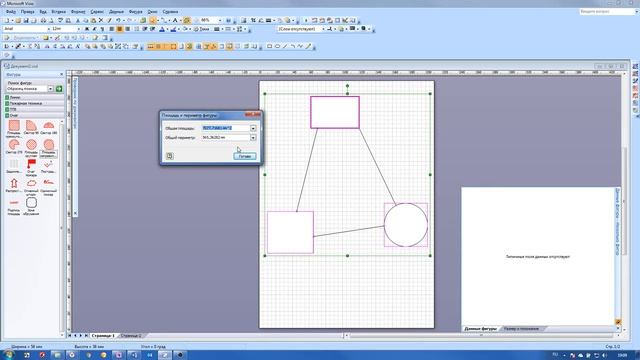The image size is (640, 360).
Task: Pick the Площадь круглая stencil shape
Action: click(31, 148)
